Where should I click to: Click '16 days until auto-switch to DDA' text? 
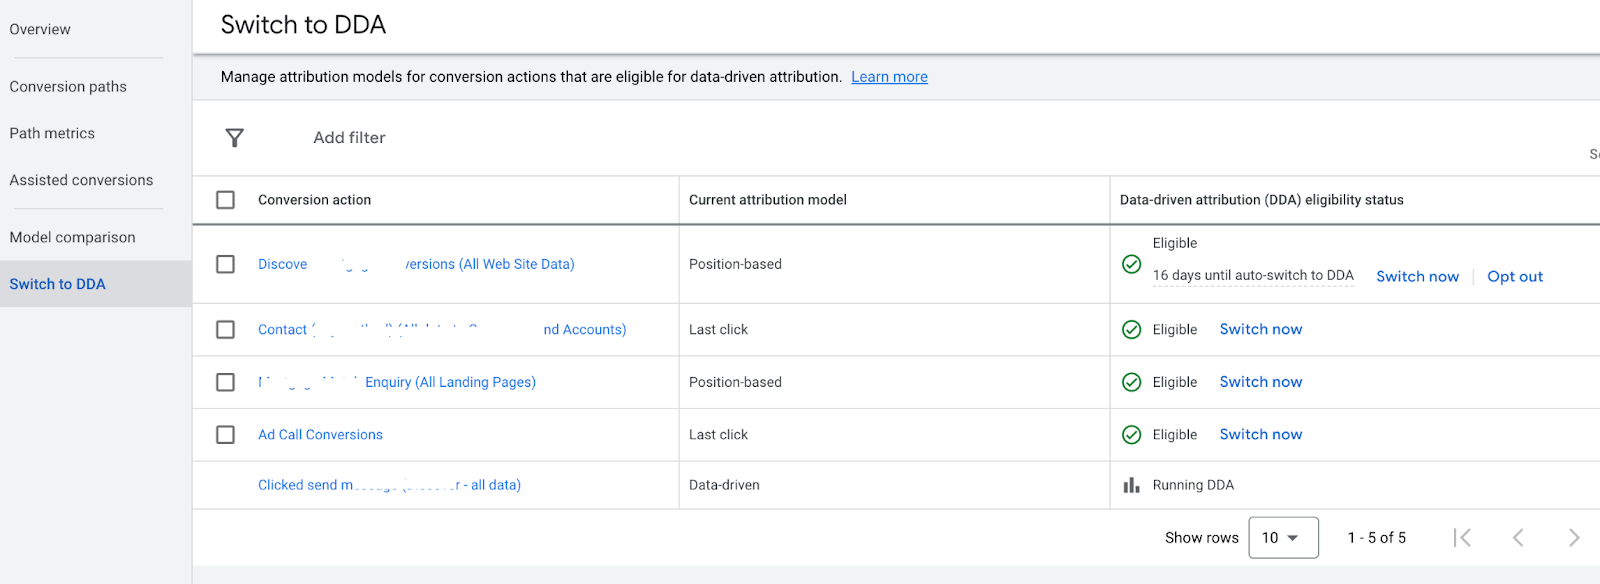coord(1253,276)
